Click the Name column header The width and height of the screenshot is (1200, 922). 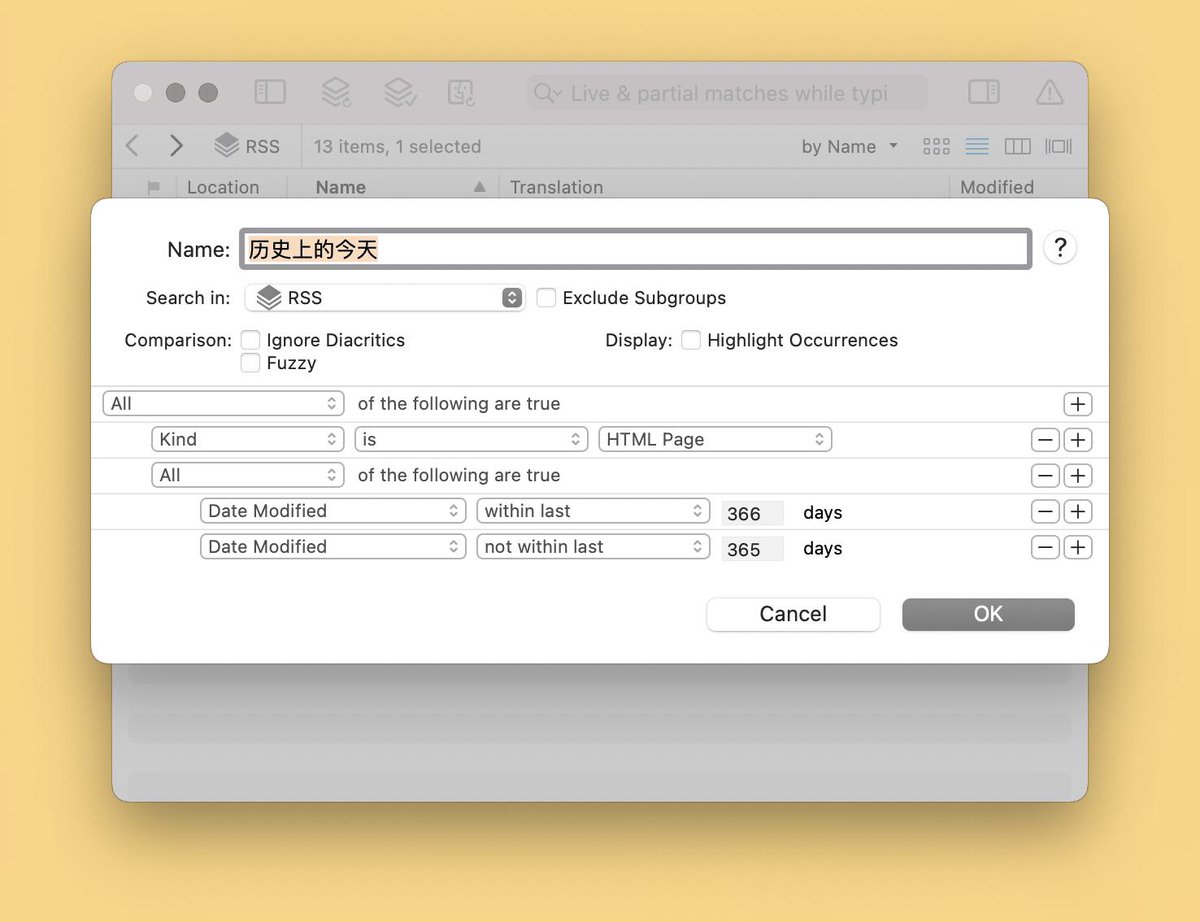340,187
